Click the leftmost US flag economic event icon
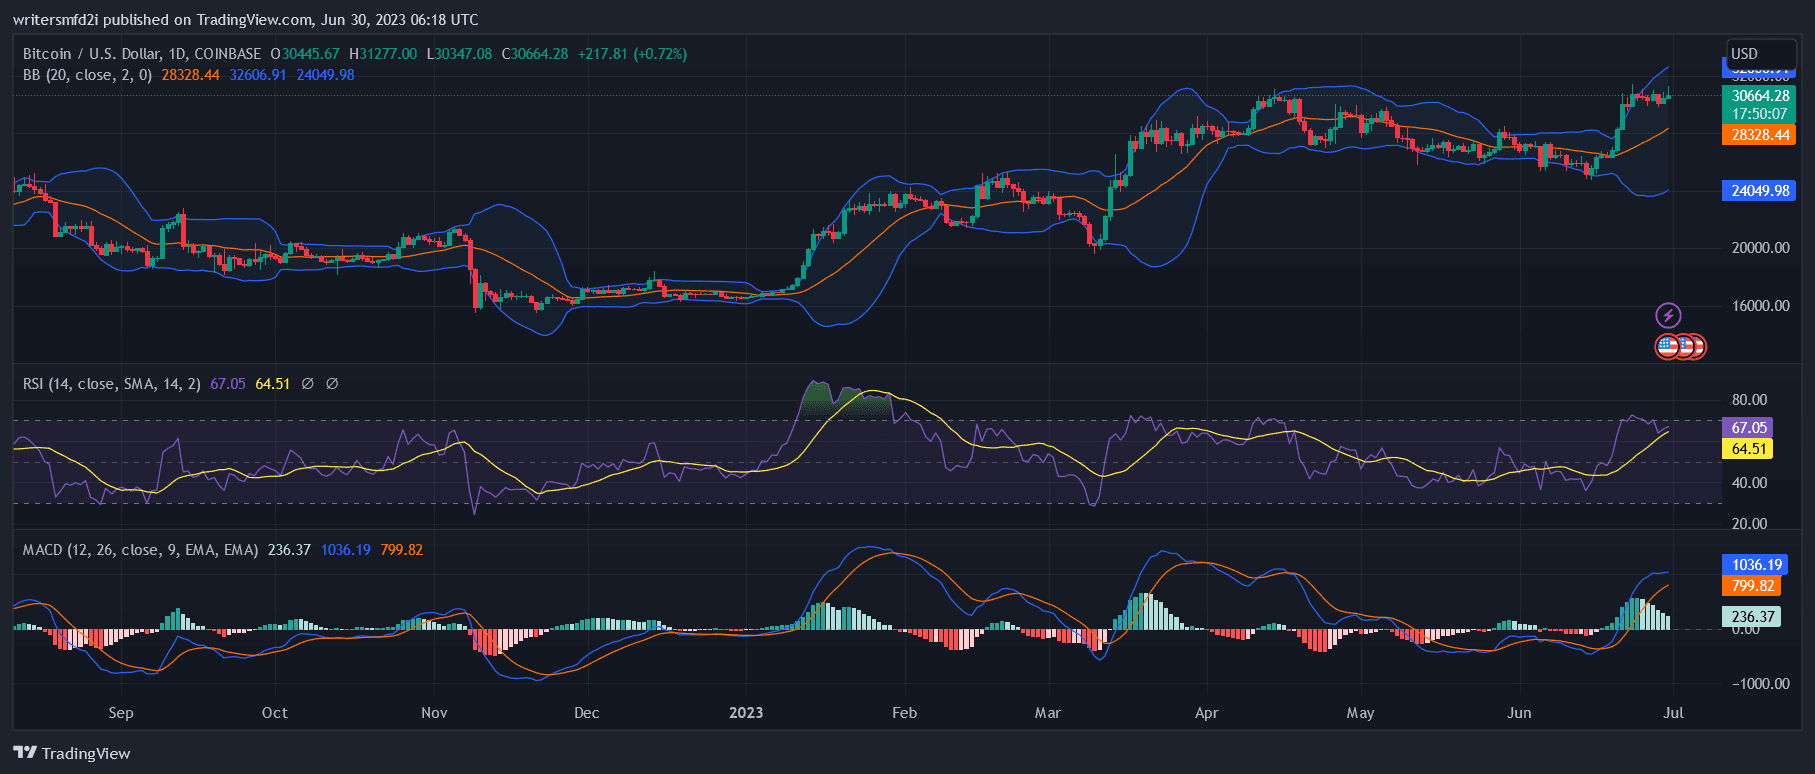Viewport: 1815px width, 774px height. click(x=1667, y=347)
